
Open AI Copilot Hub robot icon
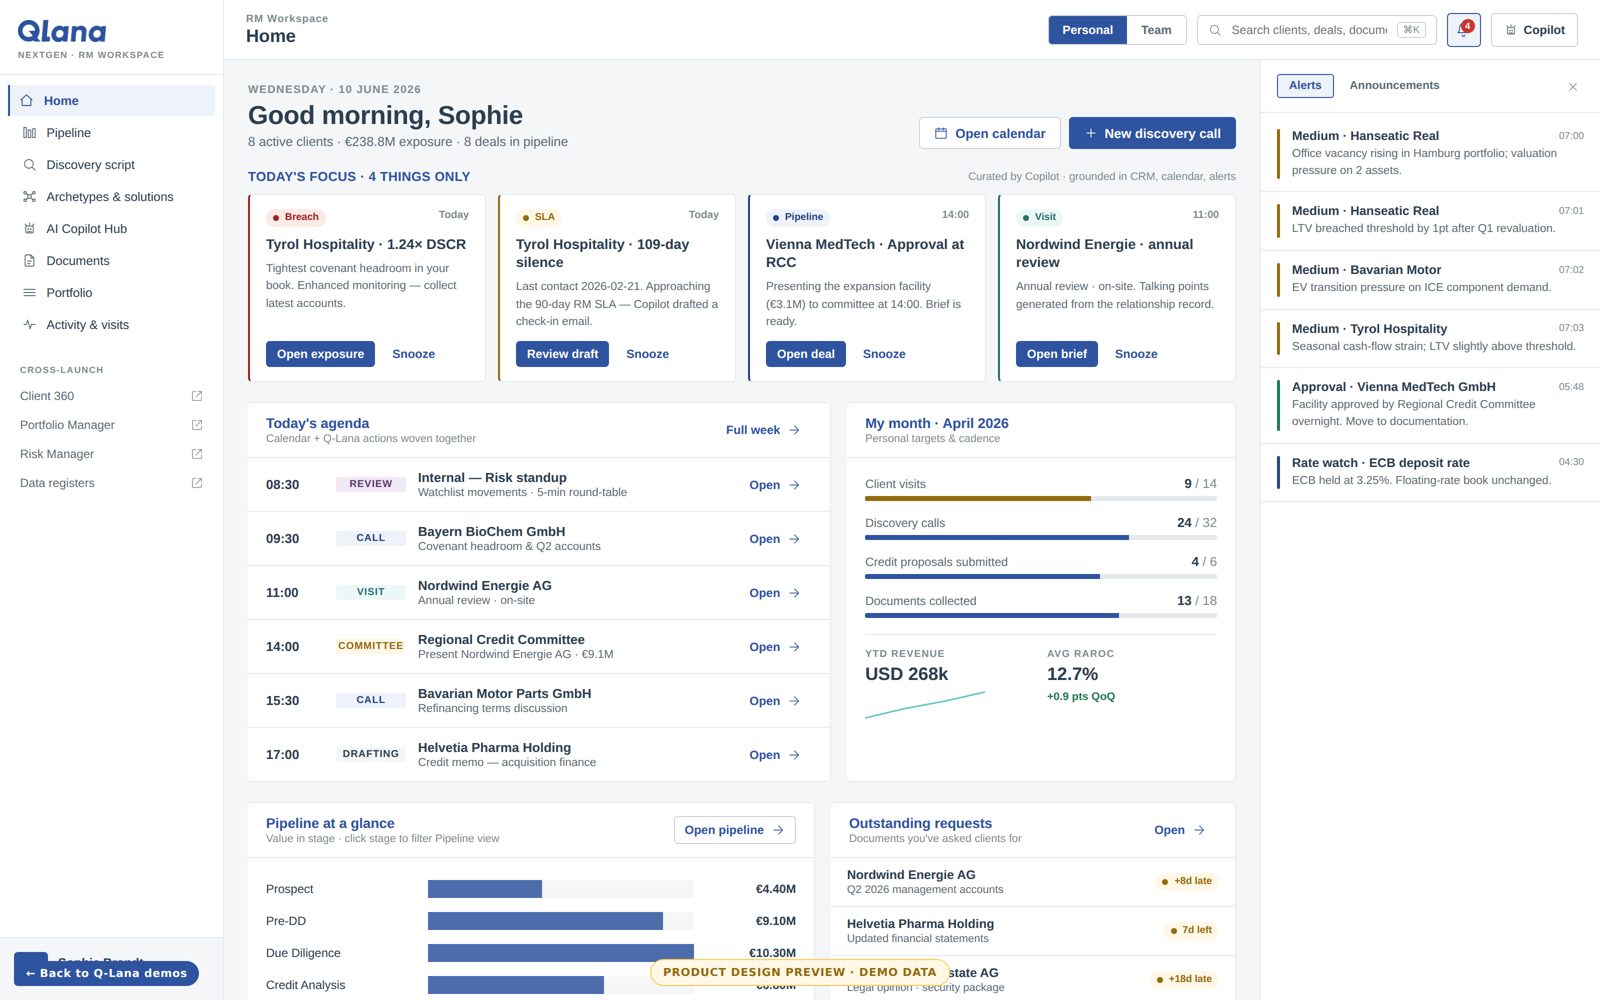click(x=29, y=228)
